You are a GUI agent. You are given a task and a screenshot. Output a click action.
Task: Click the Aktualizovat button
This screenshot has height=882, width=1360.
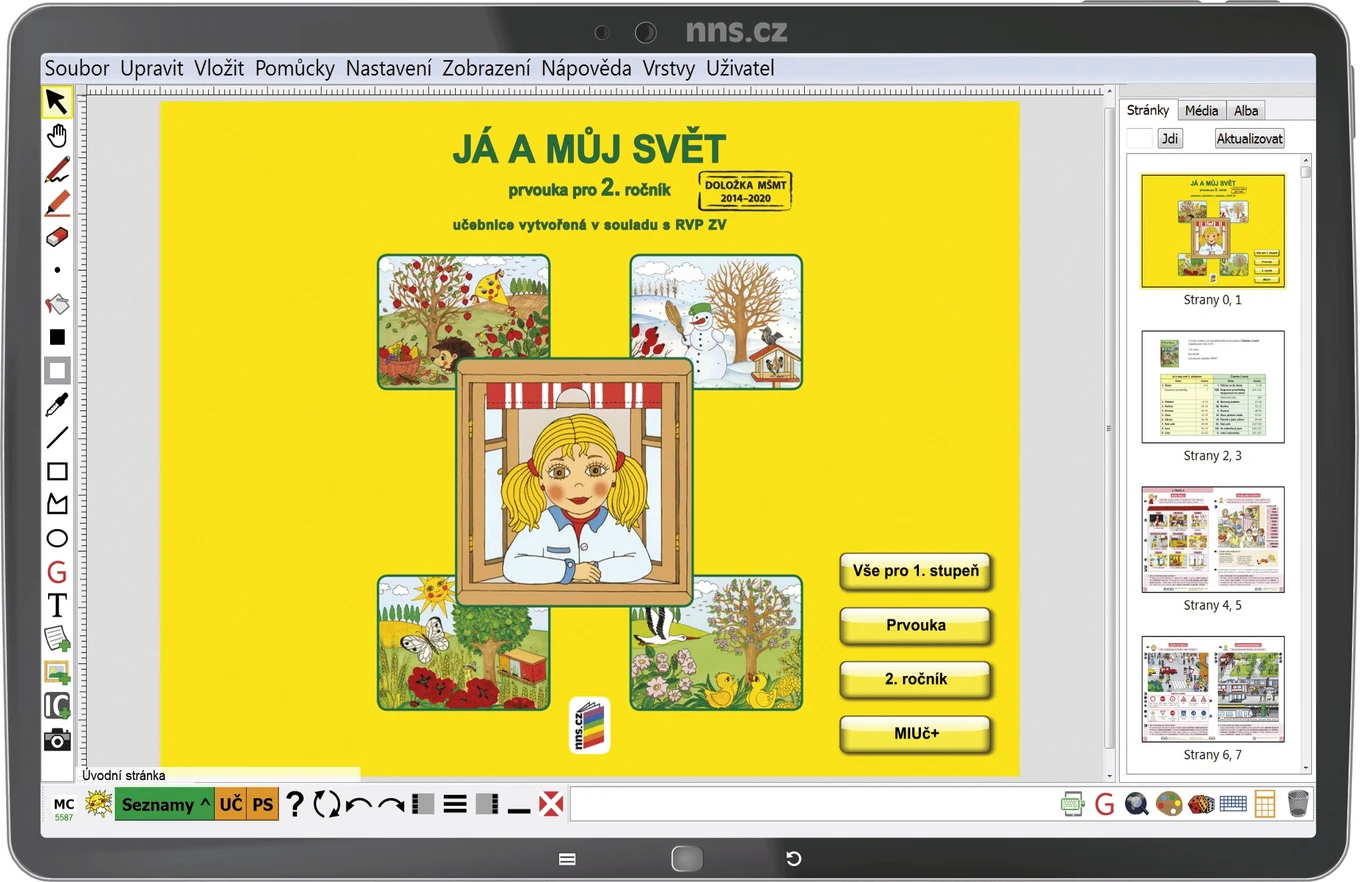pyautogui.click(x=1250, y=139)
